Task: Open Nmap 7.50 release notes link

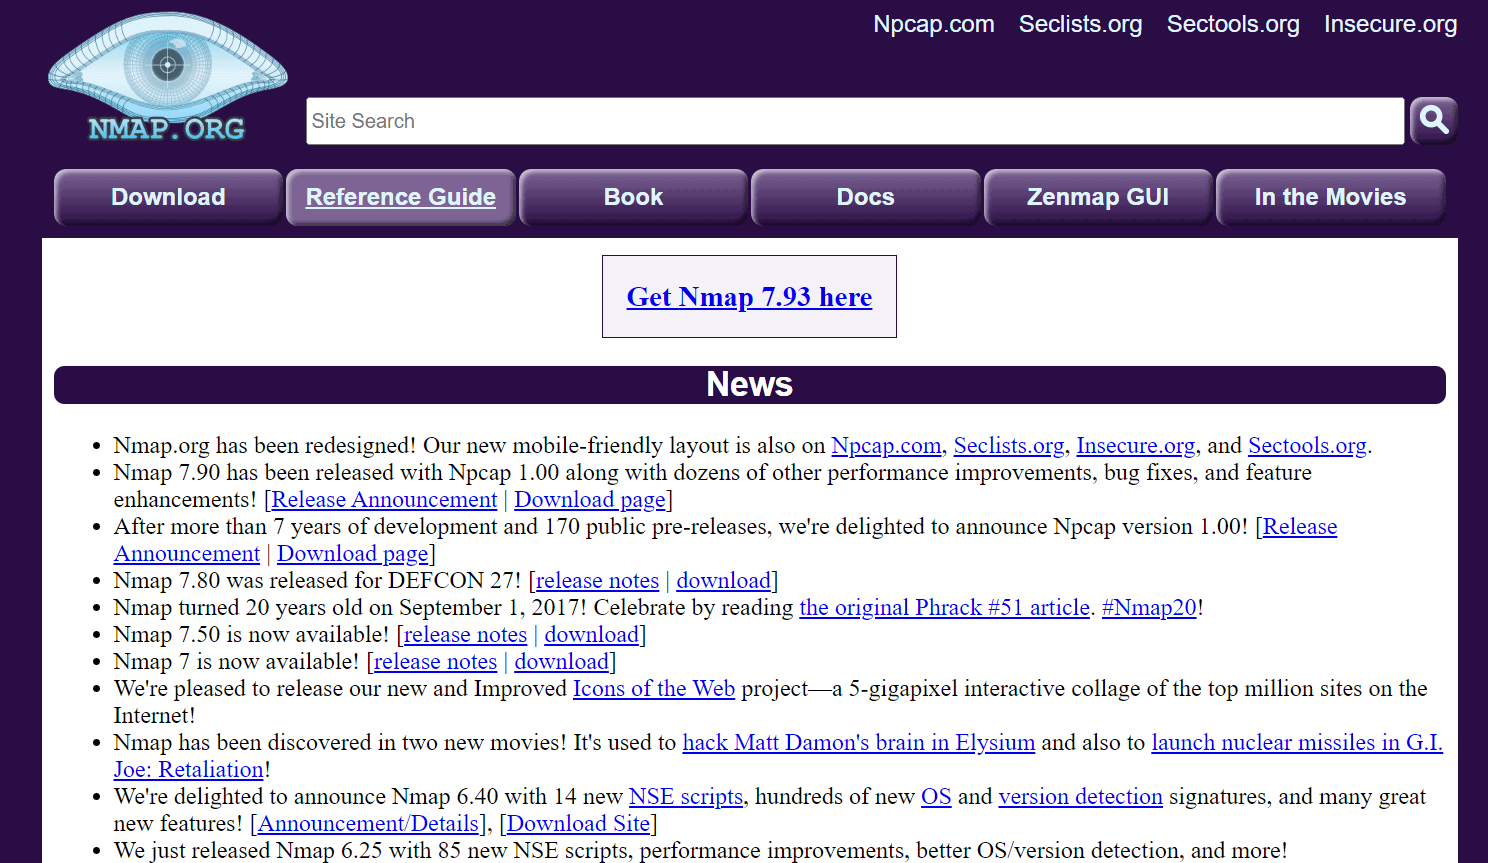Action: [x=465, y=634]
